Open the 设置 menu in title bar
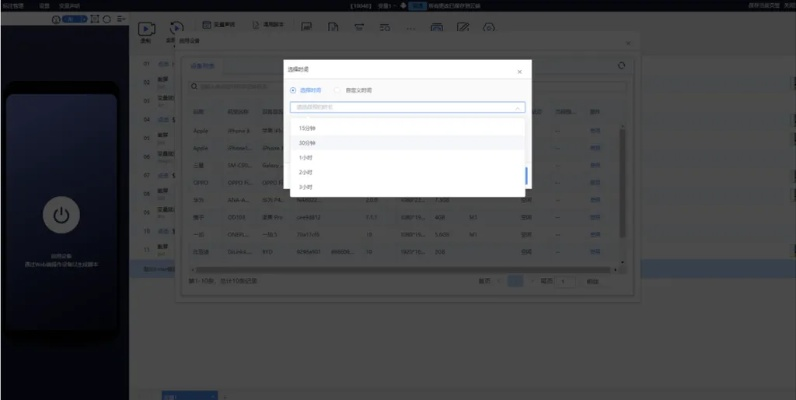This screenshot has width=796, height=400. click(45, 5)
